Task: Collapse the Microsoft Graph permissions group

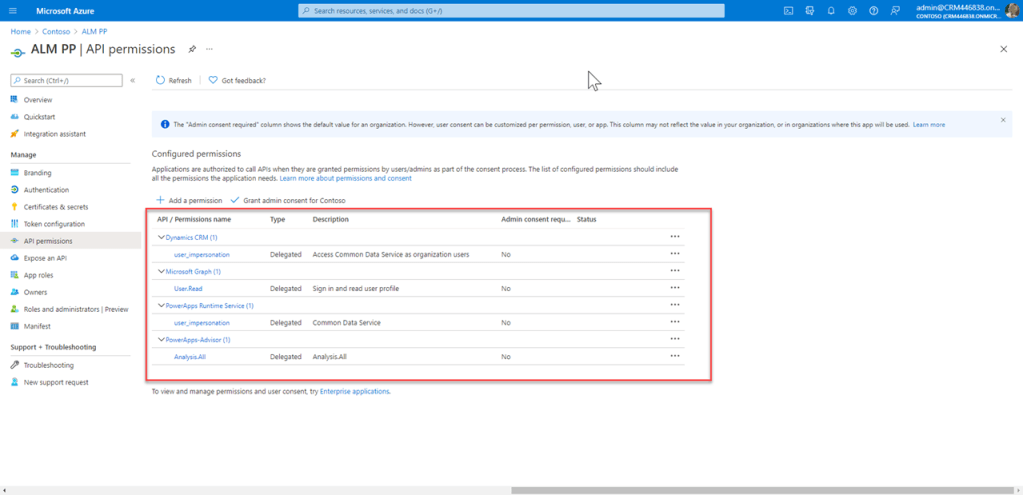Action: [x=161, y=272]
